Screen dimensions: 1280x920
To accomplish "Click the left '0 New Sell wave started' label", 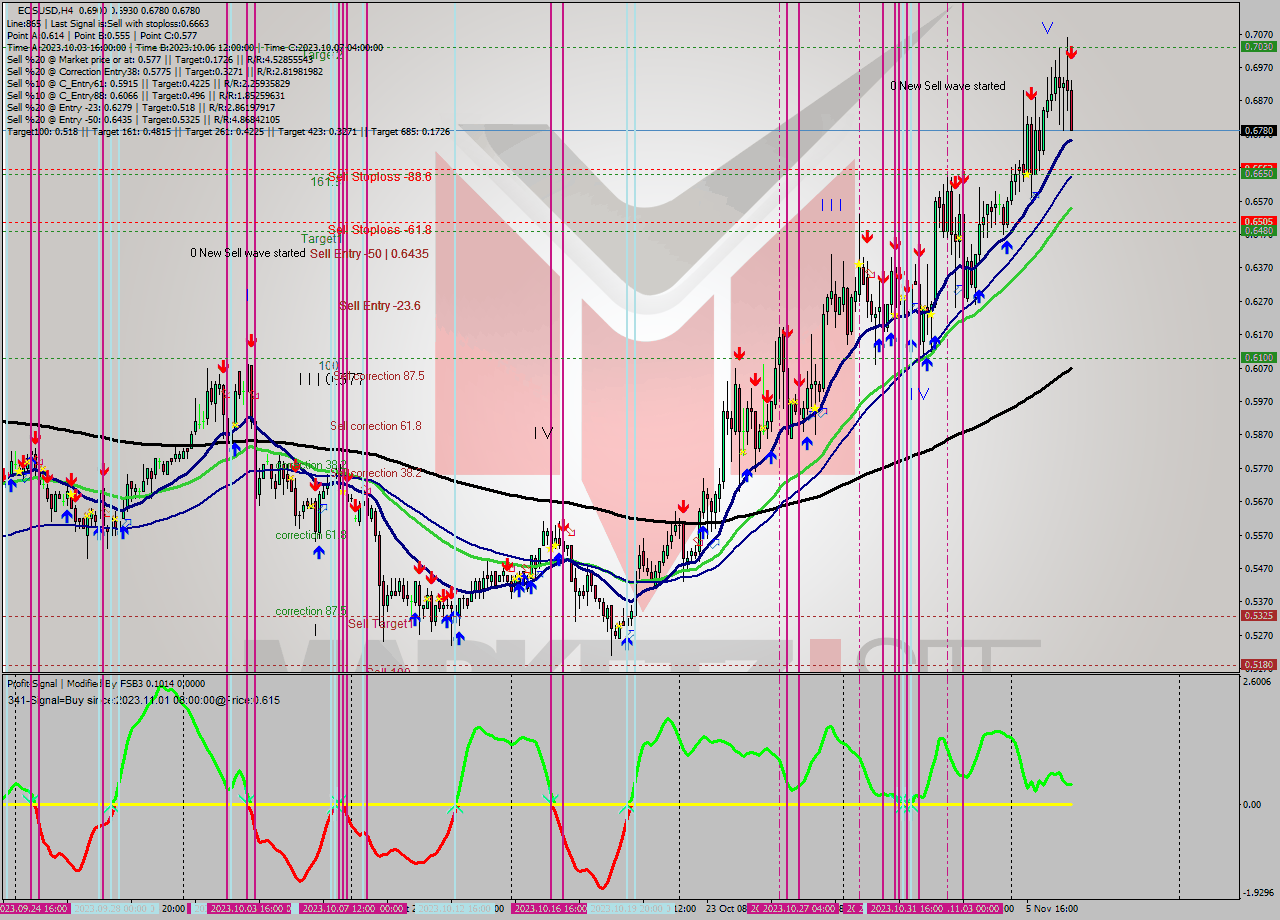I will click(x=248, y=253).
